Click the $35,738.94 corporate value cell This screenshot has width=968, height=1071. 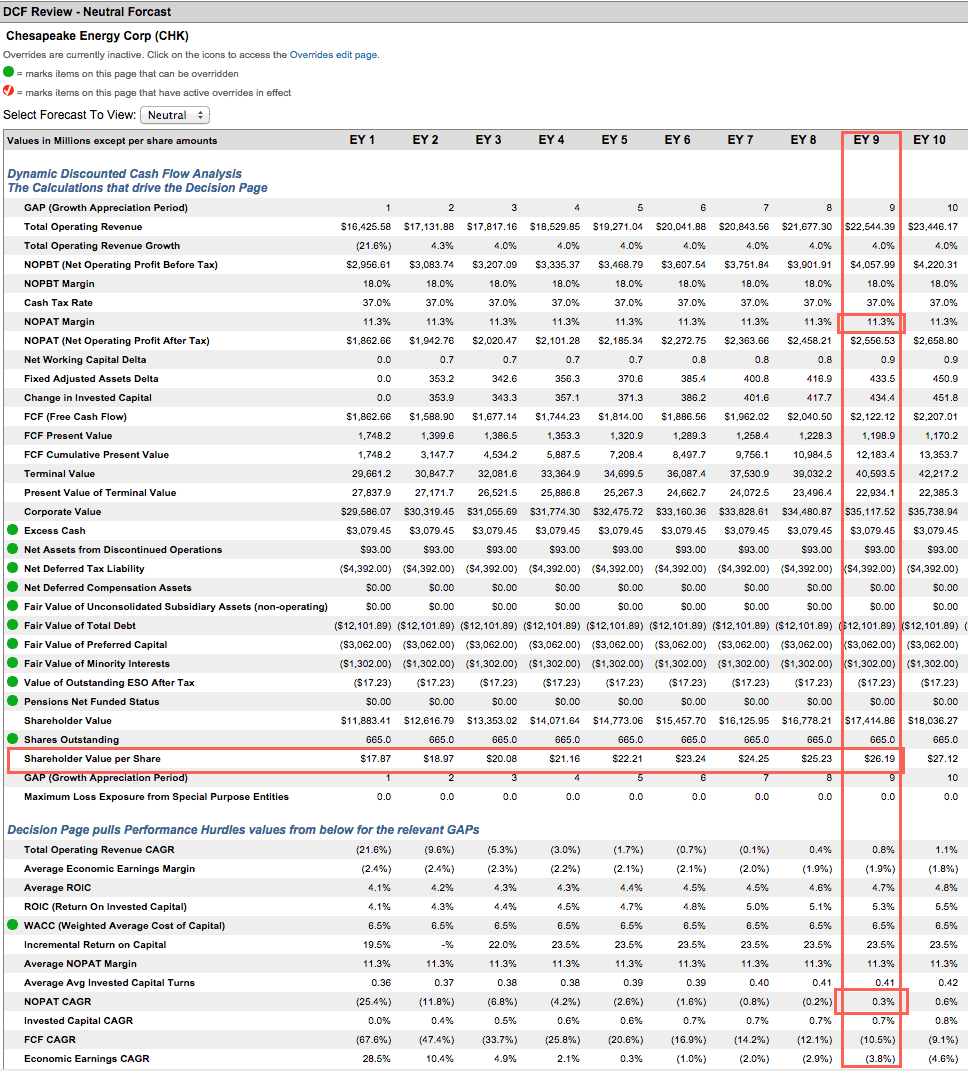click(x=932, y=512)
